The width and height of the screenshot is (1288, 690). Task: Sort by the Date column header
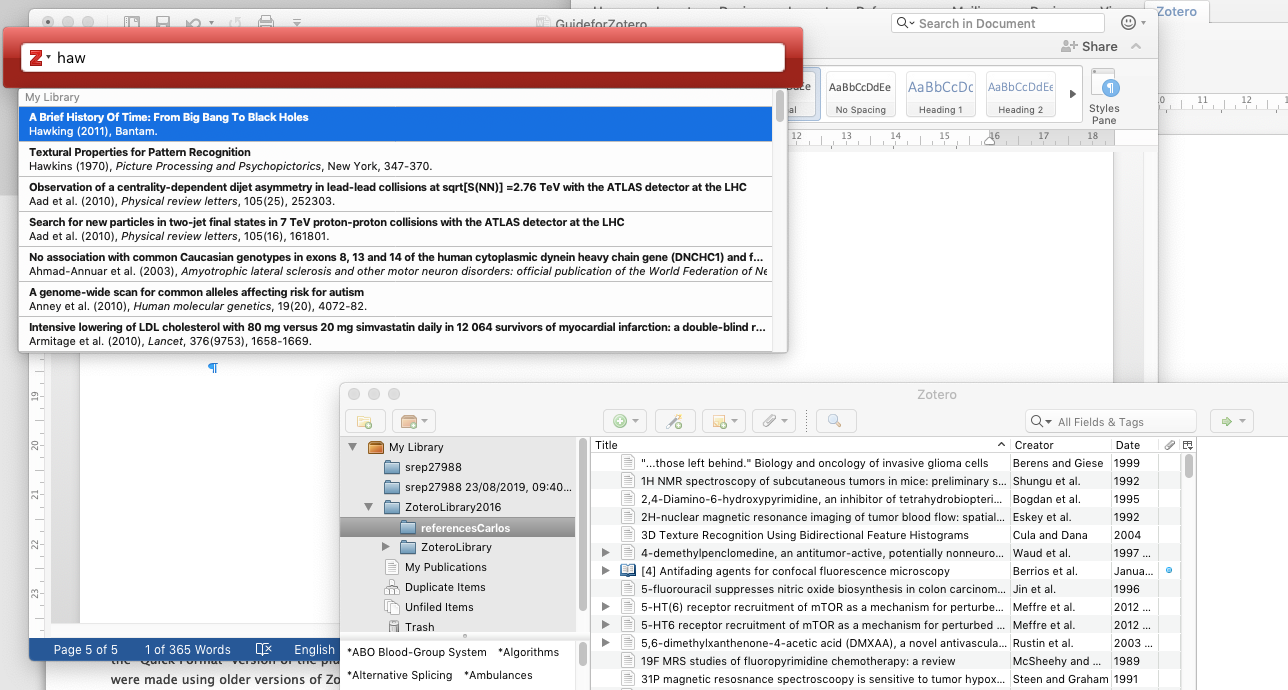(x=1135, y=445)
